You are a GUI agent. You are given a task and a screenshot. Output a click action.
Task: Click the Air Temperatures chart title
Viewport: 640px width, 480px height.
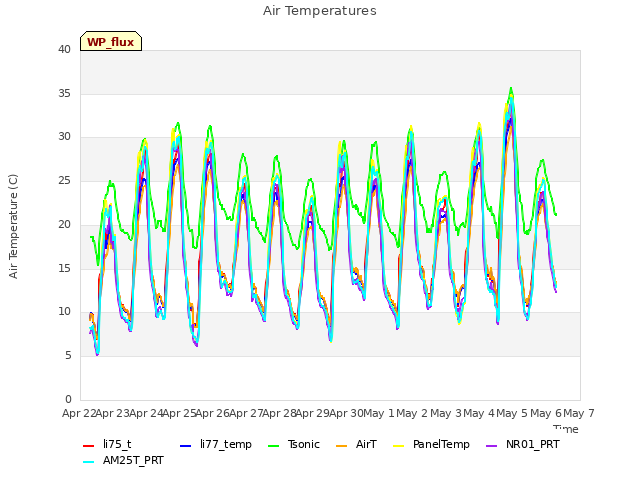(x=320, y=11)
